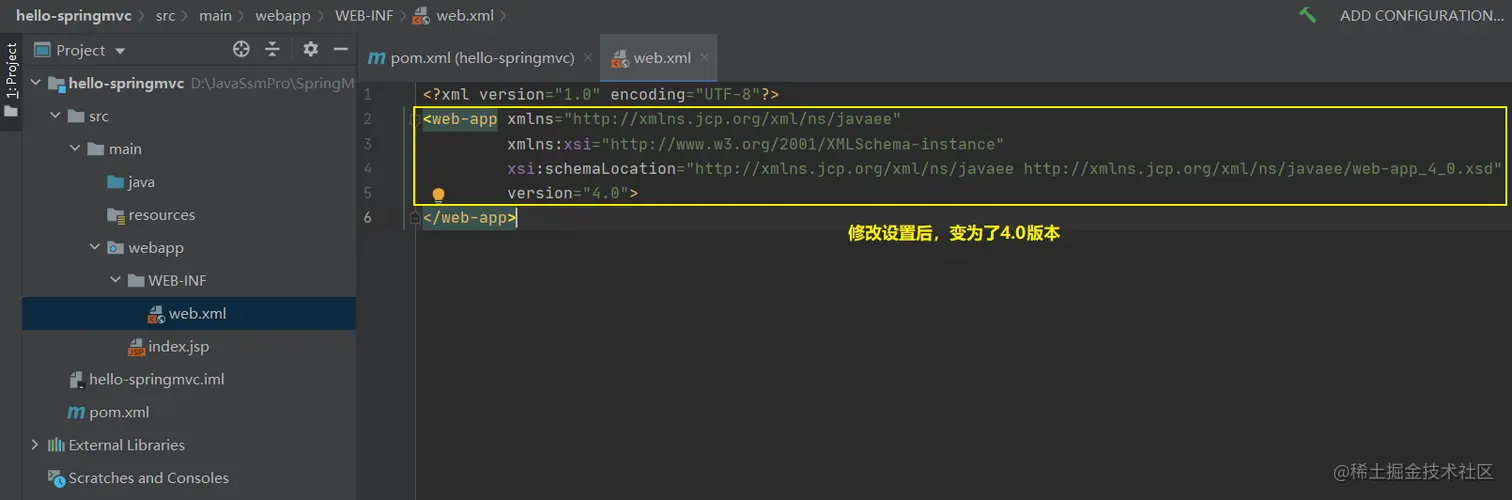Image resolution: width=1512 pixels, height=500 pixels.
Task: Select the web.xml editor tab
Action: [x=661, y=58]
